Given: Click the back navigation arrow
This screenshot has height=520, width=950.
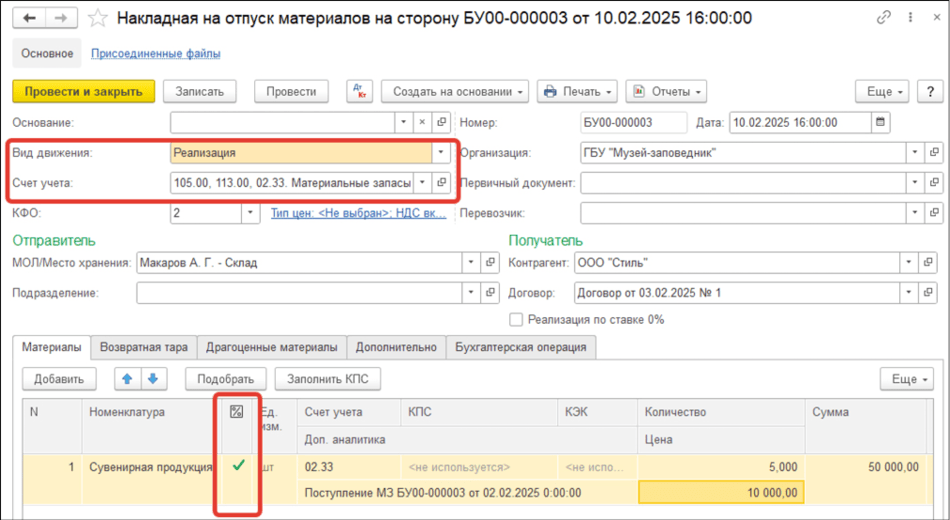Looking at the screenshot, I should pyautogui.click(x=29, y=18).
